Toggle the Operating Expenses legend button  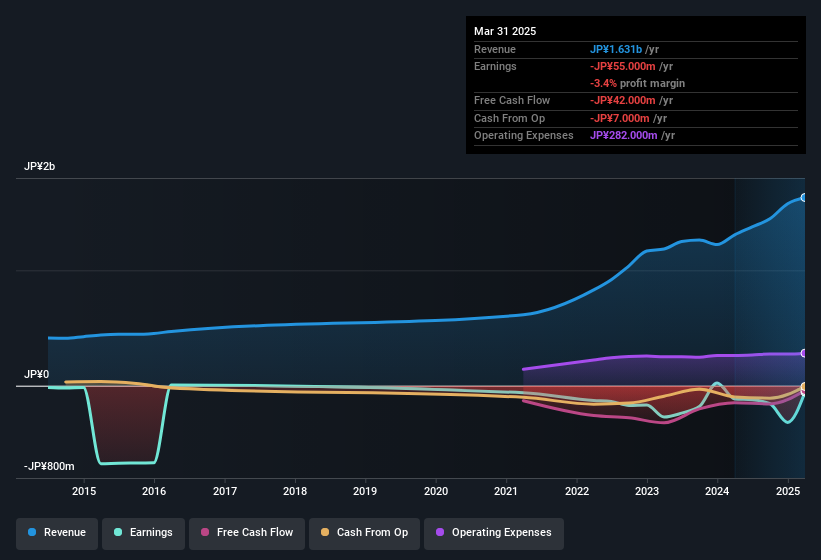click(493, 533)
